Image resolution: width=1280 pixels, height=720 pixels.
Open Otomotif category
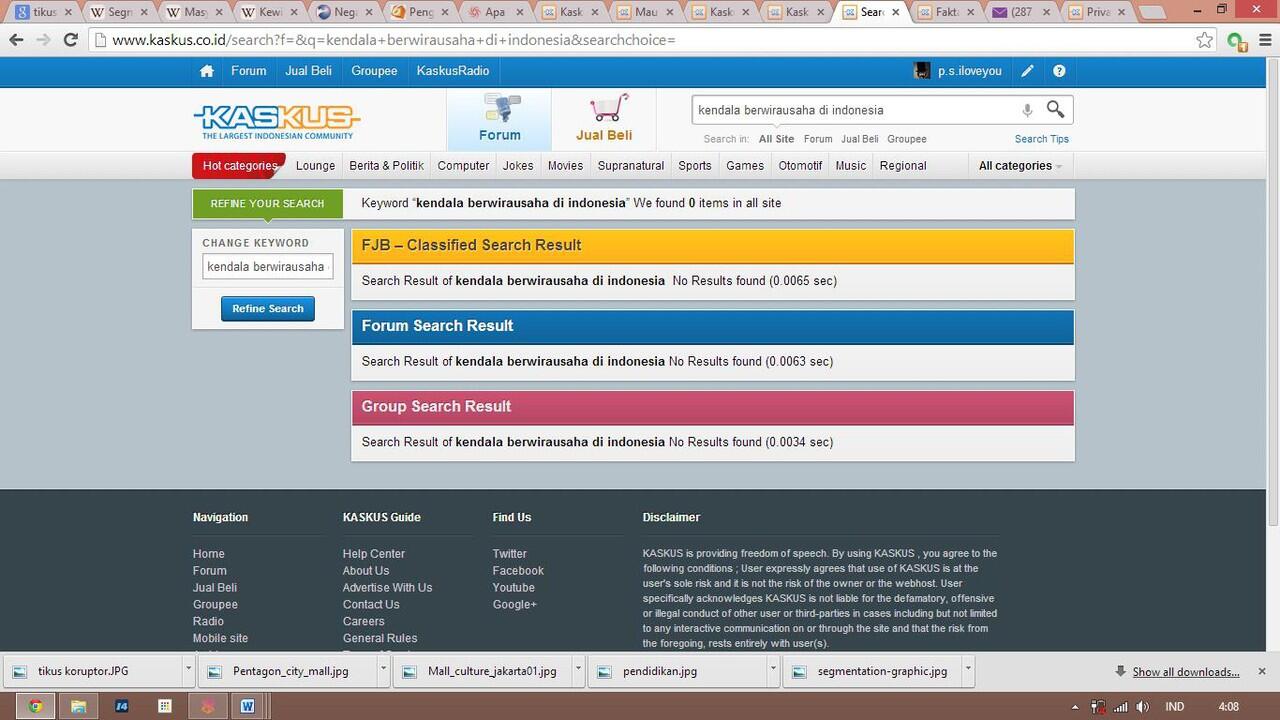pos(800,166)
